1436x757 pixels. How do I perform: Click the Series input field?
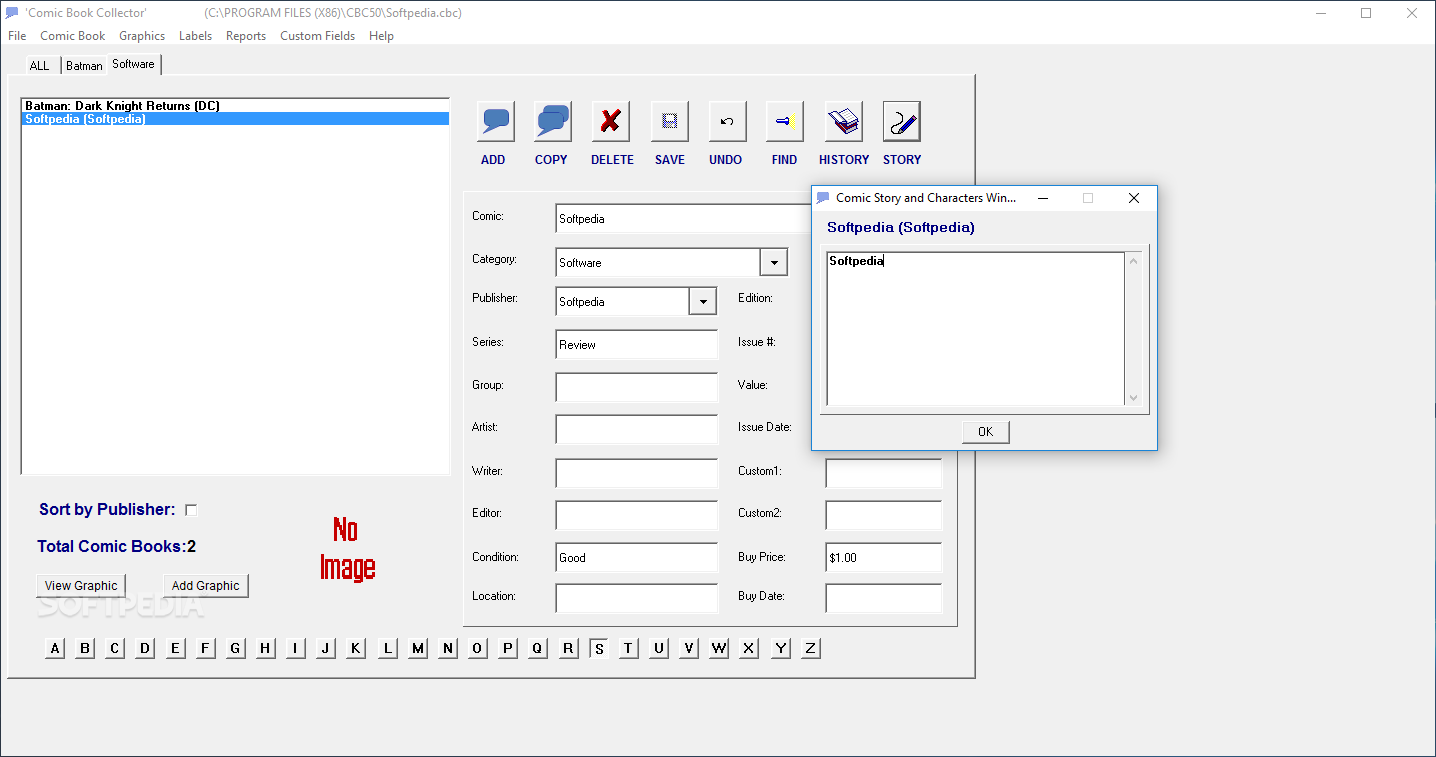(x=637, y=345)
